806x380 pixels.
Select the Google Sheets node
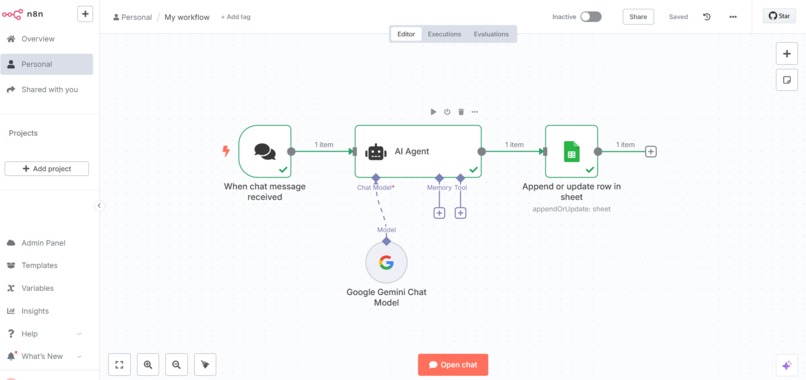[571, 151]
